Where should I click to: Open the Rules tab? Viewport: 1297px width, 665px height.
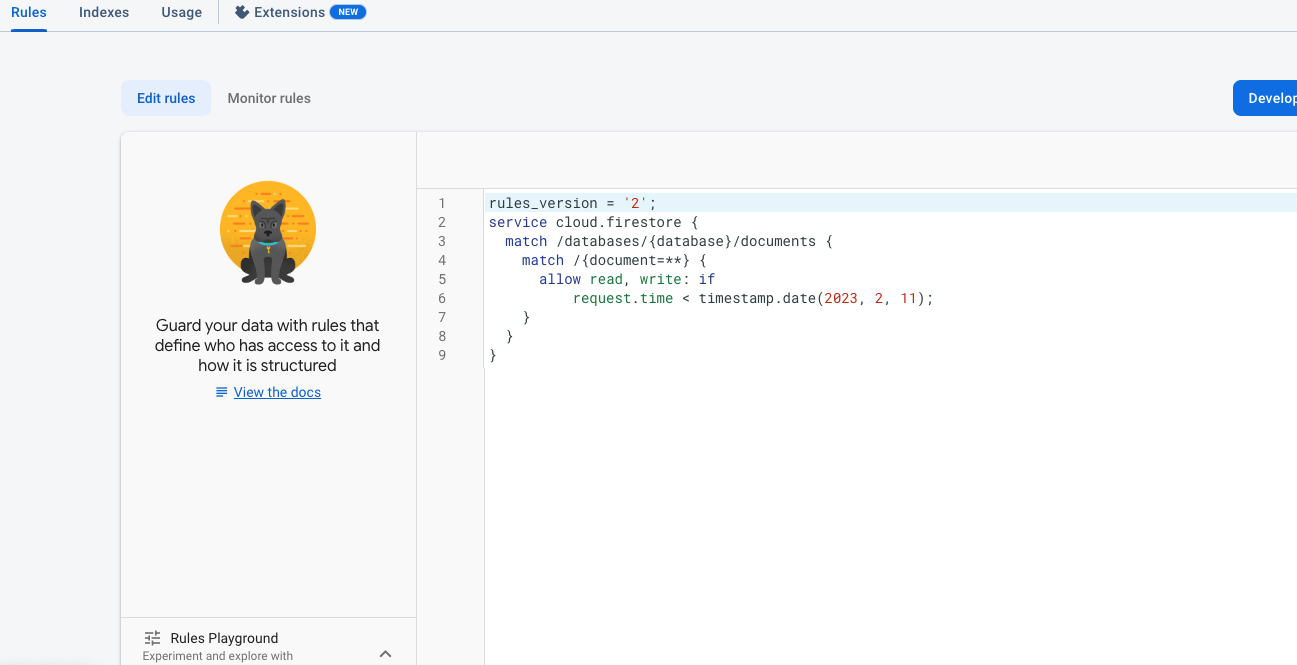(29, 12)
